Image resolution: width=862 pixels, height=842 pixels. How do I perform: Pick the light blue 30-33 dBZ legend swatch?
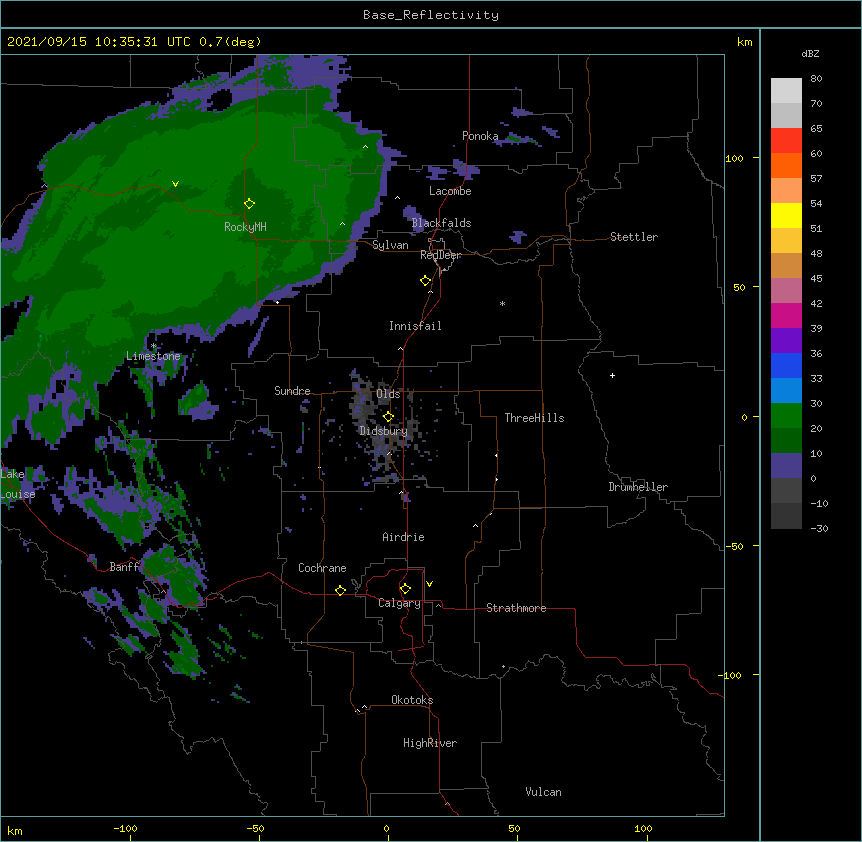(786, 390)
